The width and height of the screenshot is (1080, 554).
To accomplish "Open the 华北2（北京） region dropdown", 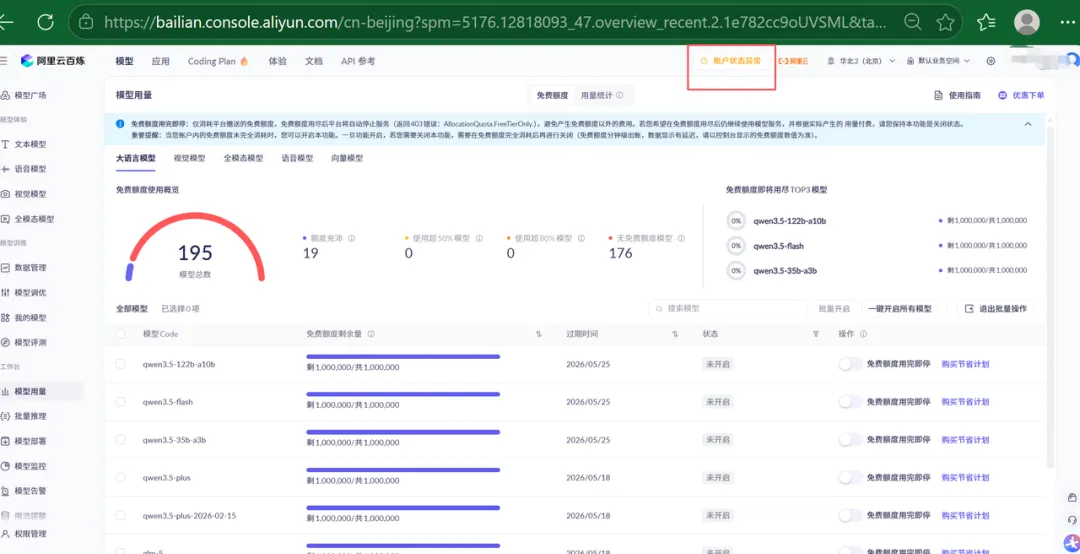I will pyautogui.click(x=861, y=61).
